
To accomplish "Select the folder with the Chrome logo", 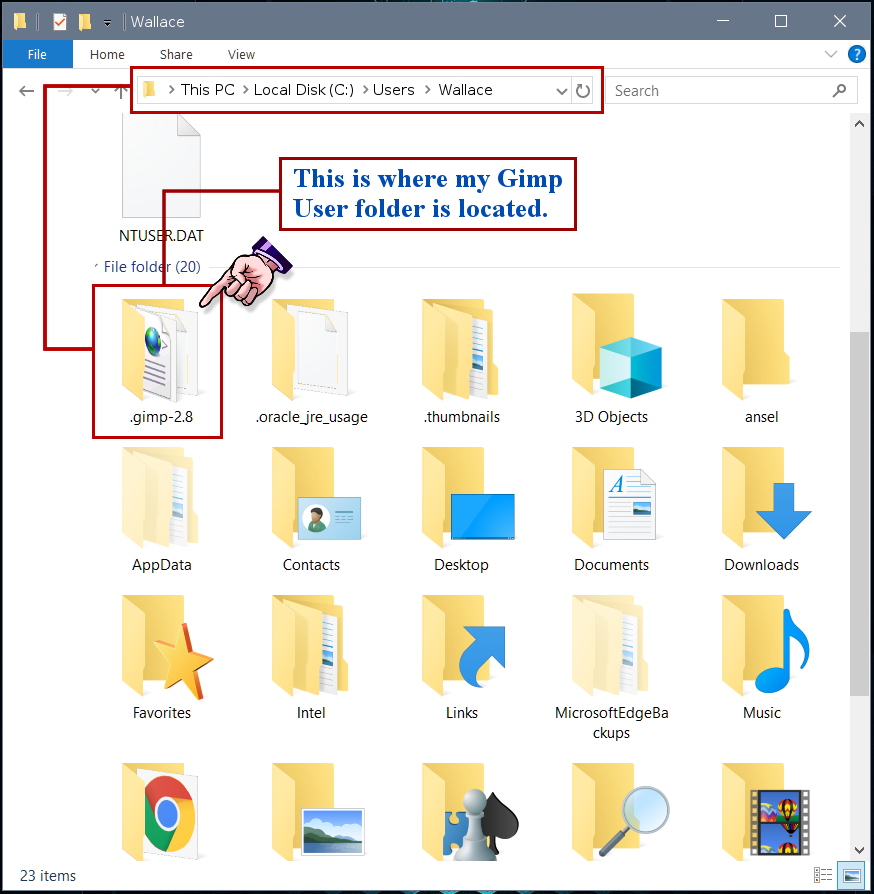I will click(161, 812).
